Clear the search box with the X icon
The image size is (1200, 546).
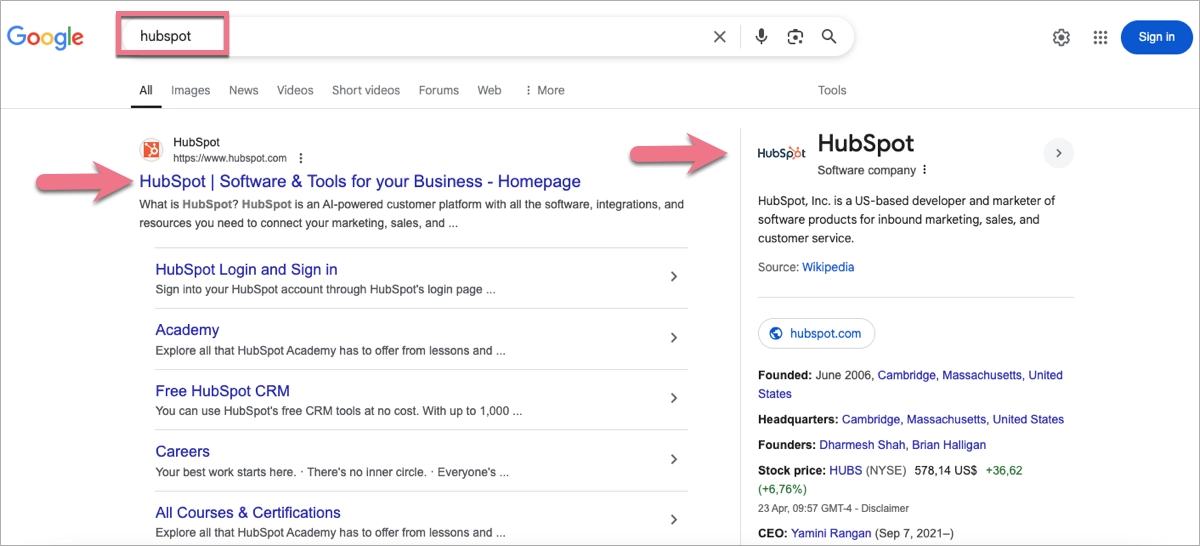point(719,37)
